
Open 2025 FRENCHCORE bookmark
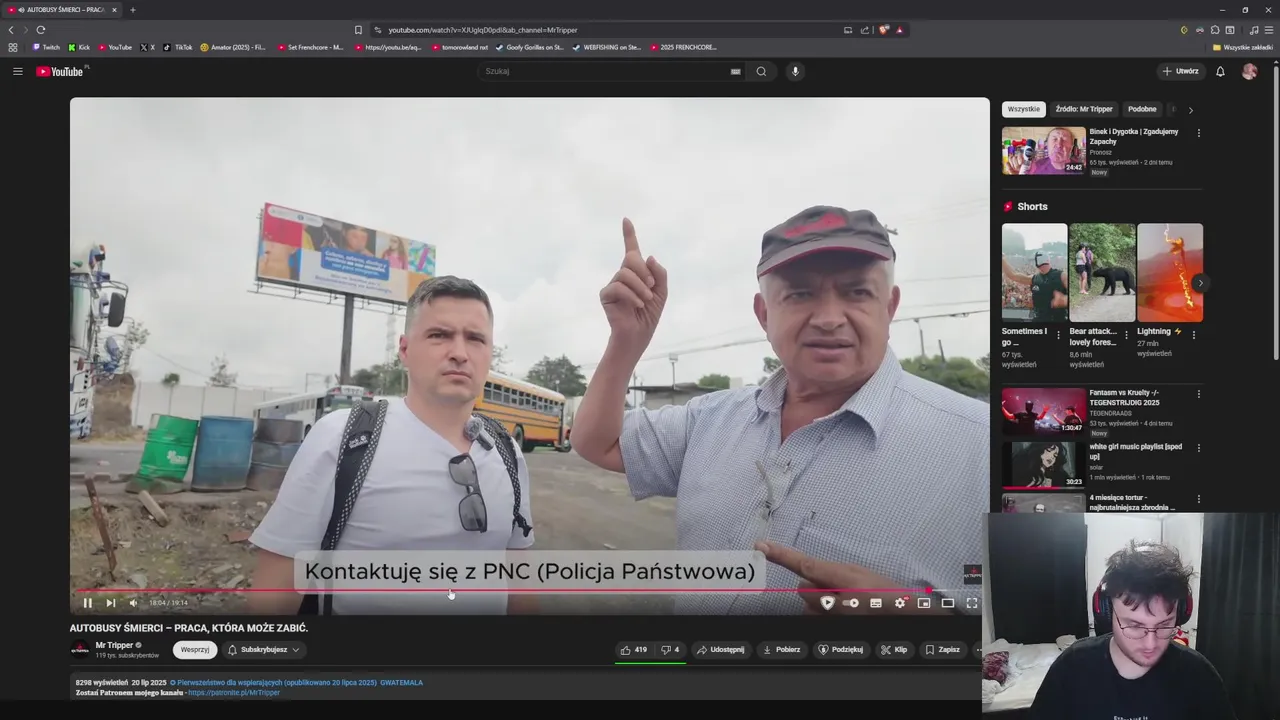683,47
